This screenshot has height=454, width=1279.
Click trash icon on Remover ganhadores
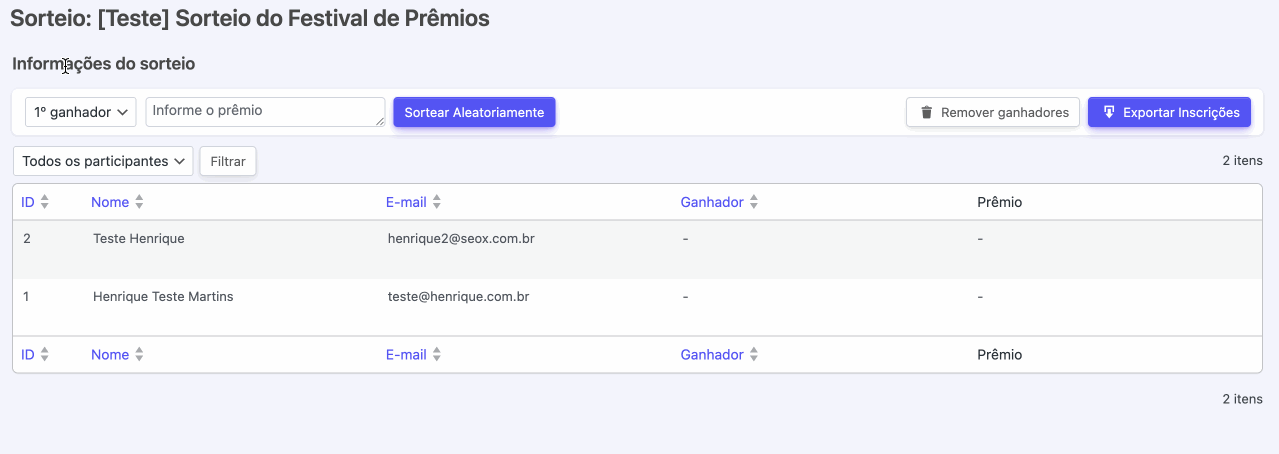(926, 113)
